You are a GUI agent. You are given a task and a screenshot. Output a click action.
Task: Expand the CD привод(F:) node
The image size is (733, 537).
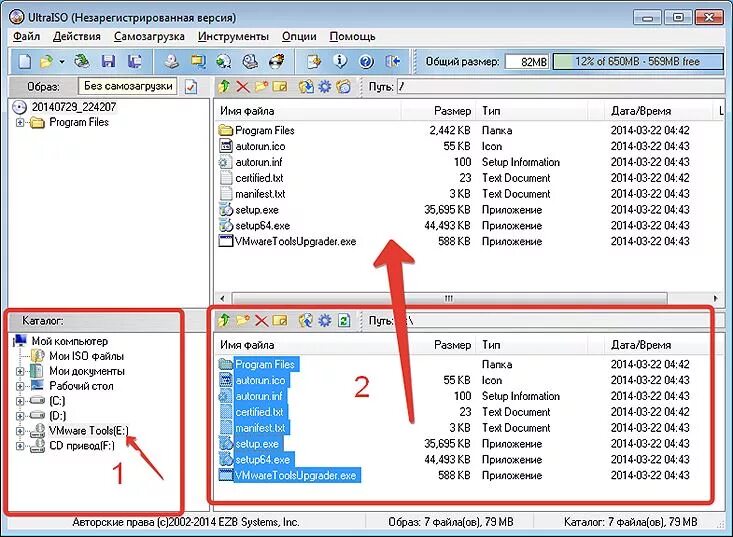click(20, 446)
